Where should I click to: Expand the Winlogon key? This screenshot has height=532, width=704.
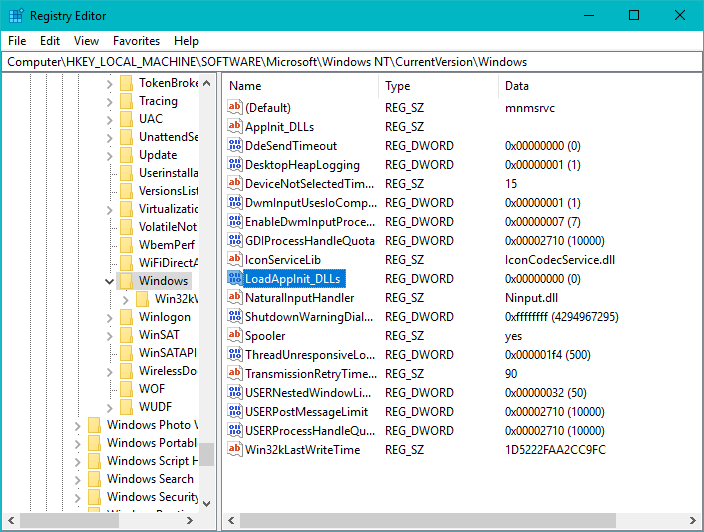[110, 317]
